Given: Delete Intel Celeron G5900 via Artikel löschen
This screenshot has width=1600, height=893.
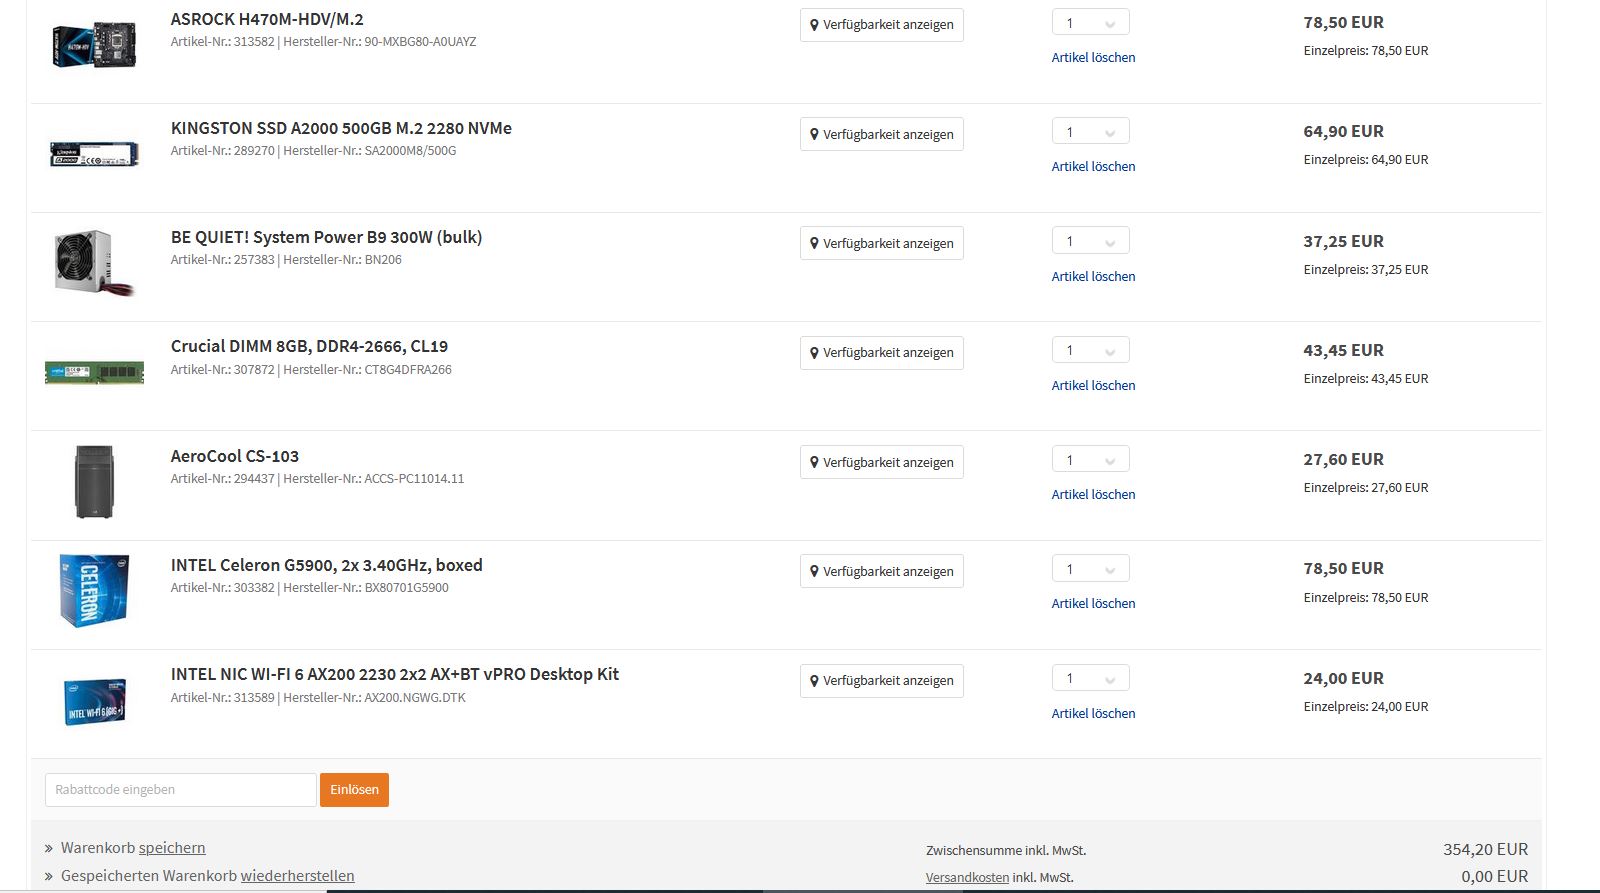Looking at the screenshot, I should (1093, 604).
